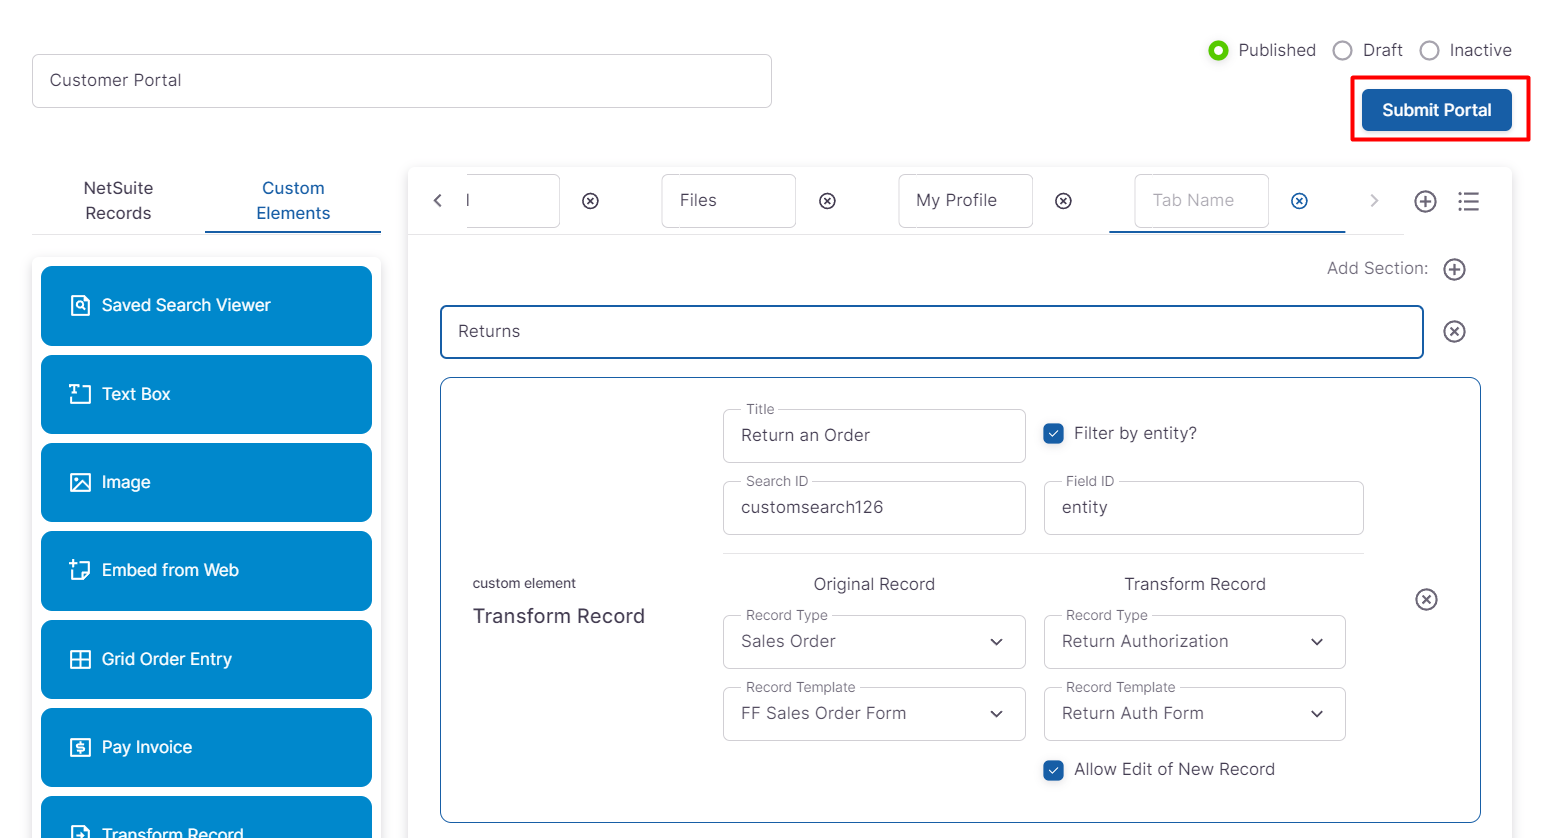Expand the Return Authorization record type dropdown
Screen dimensions: 1547x838
[x=1193, y=642]
